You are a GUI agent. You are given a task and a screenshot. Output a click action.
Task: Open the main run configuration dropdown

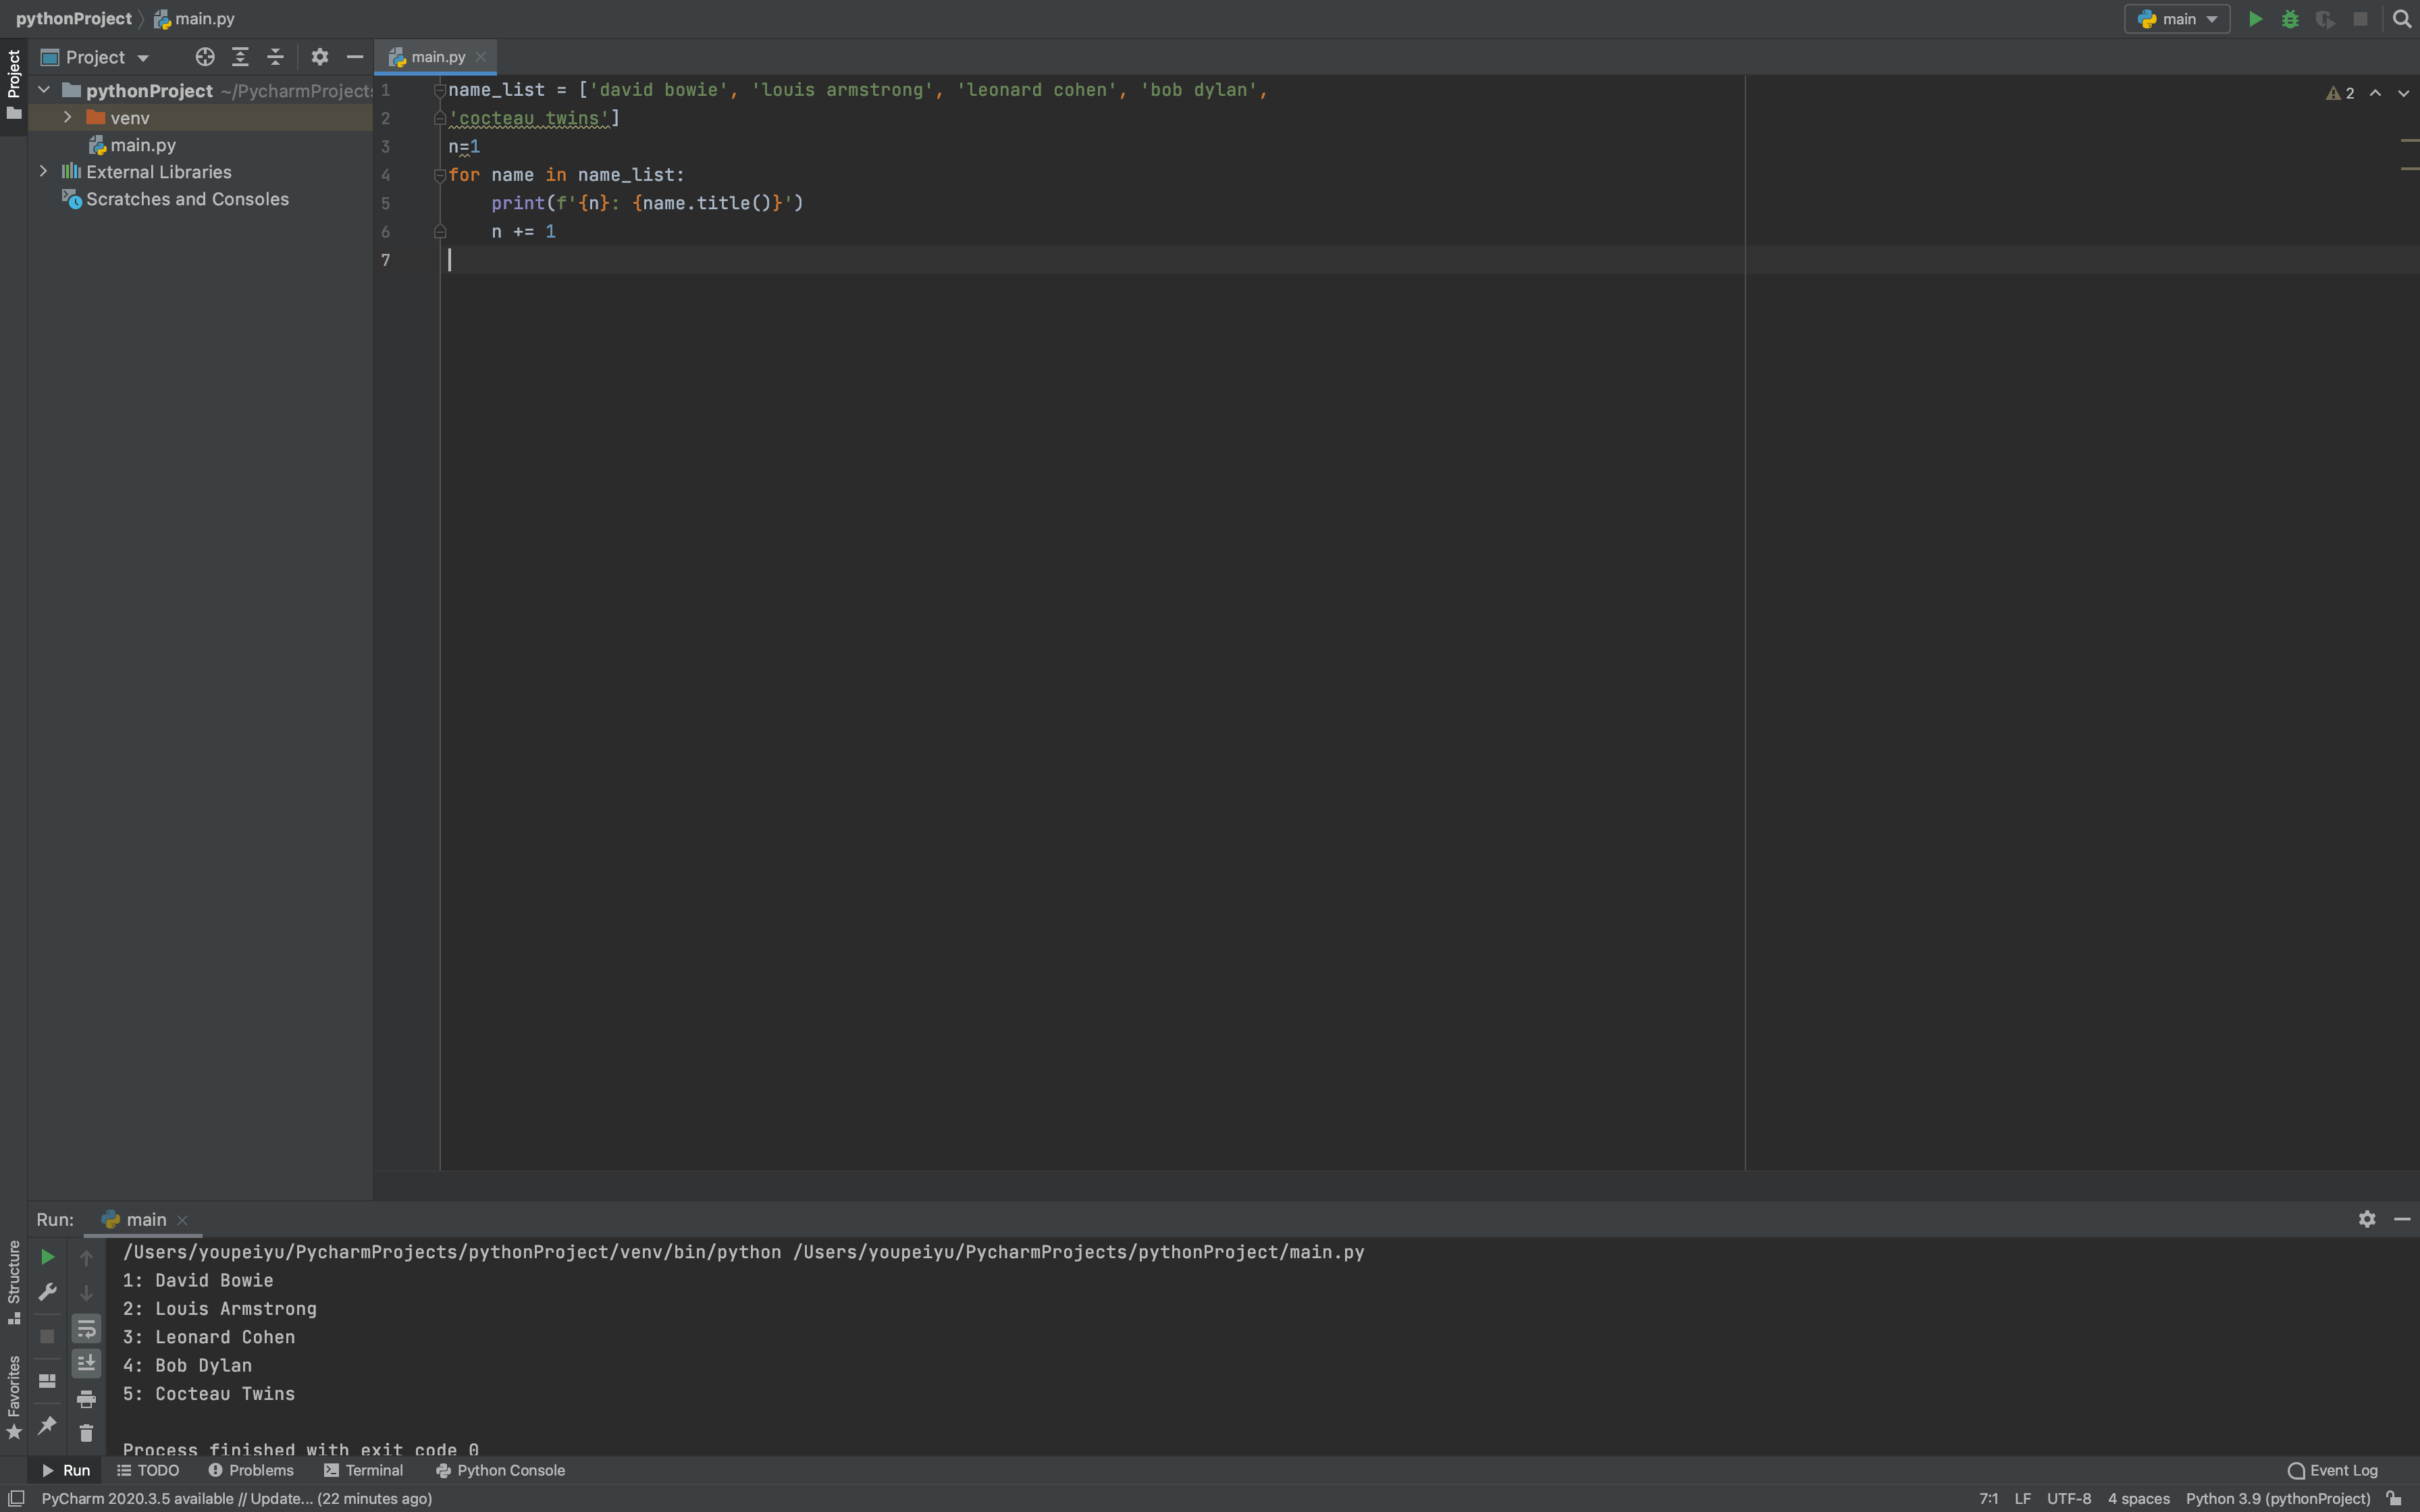click(x=2177, y=19)
